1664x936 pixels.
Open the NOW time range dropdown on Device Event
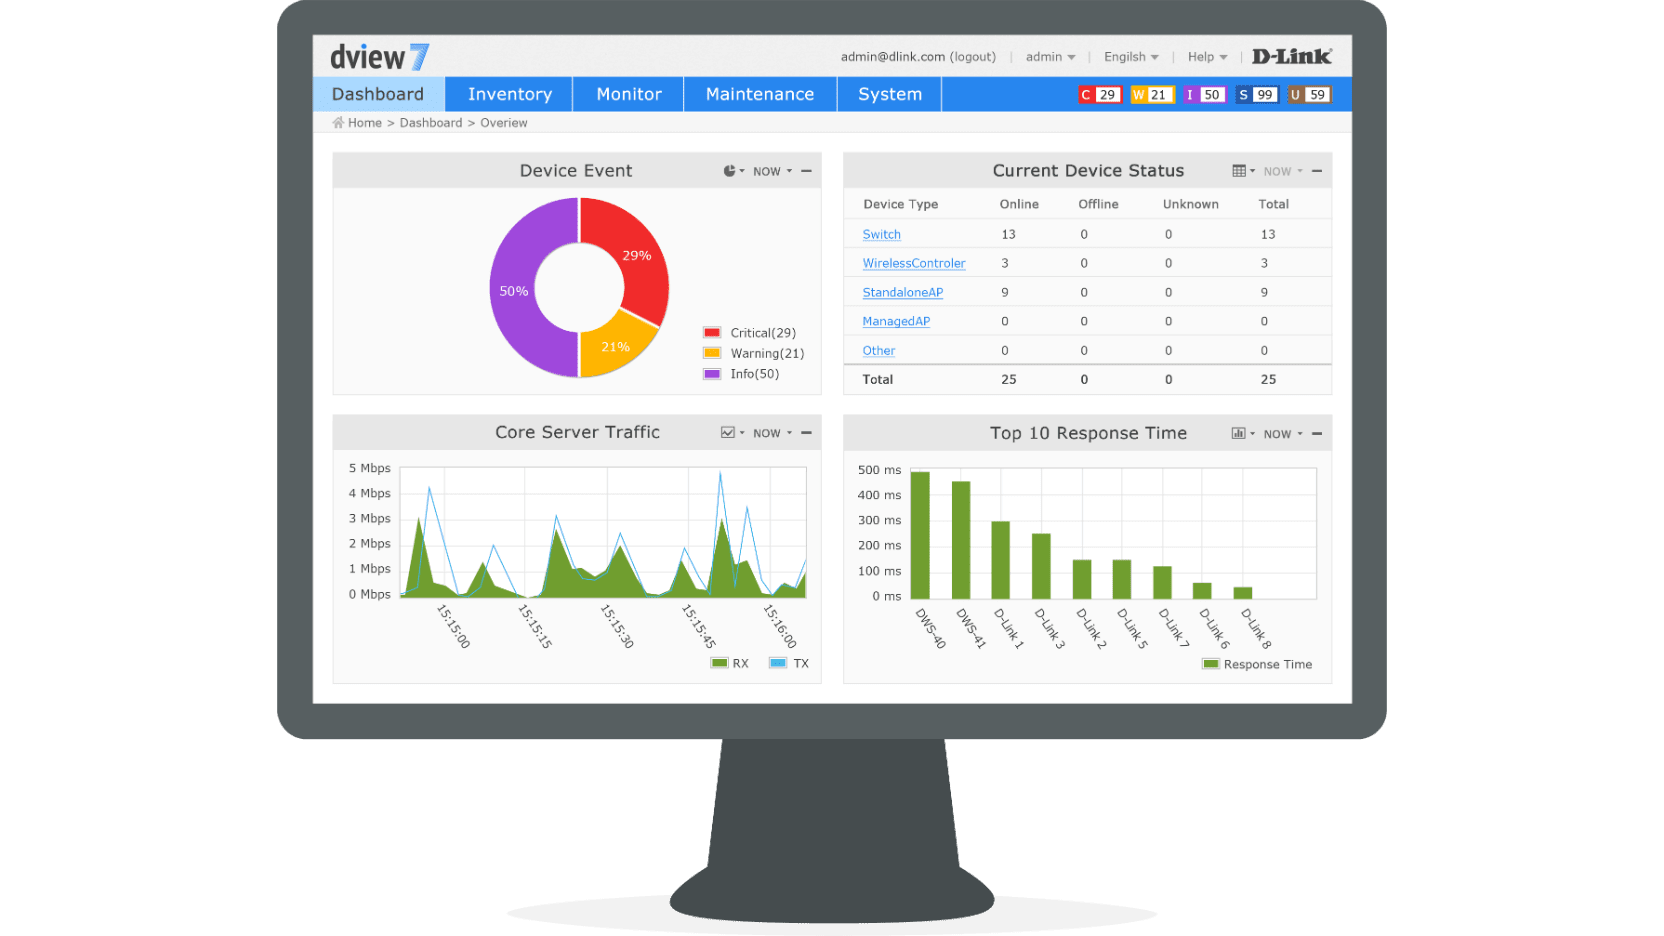tap(770, 170)
